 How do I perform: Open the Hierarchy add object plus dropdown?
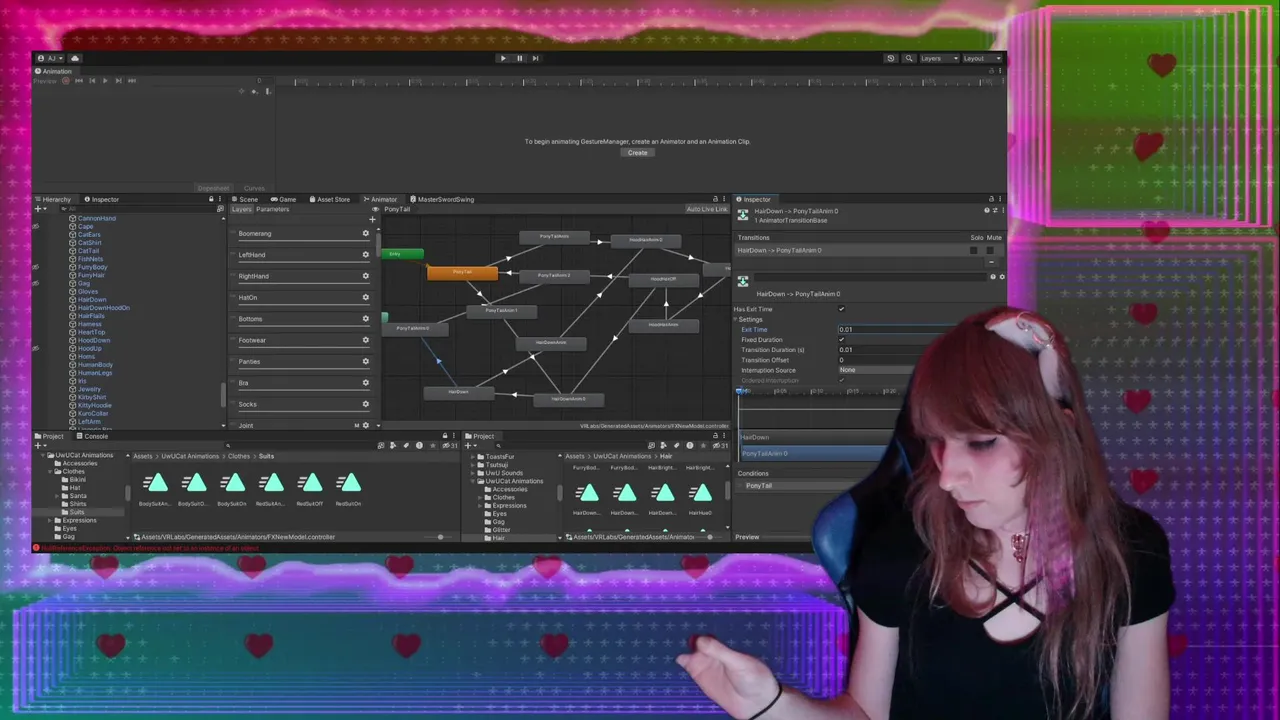click(x=41, y=209)
